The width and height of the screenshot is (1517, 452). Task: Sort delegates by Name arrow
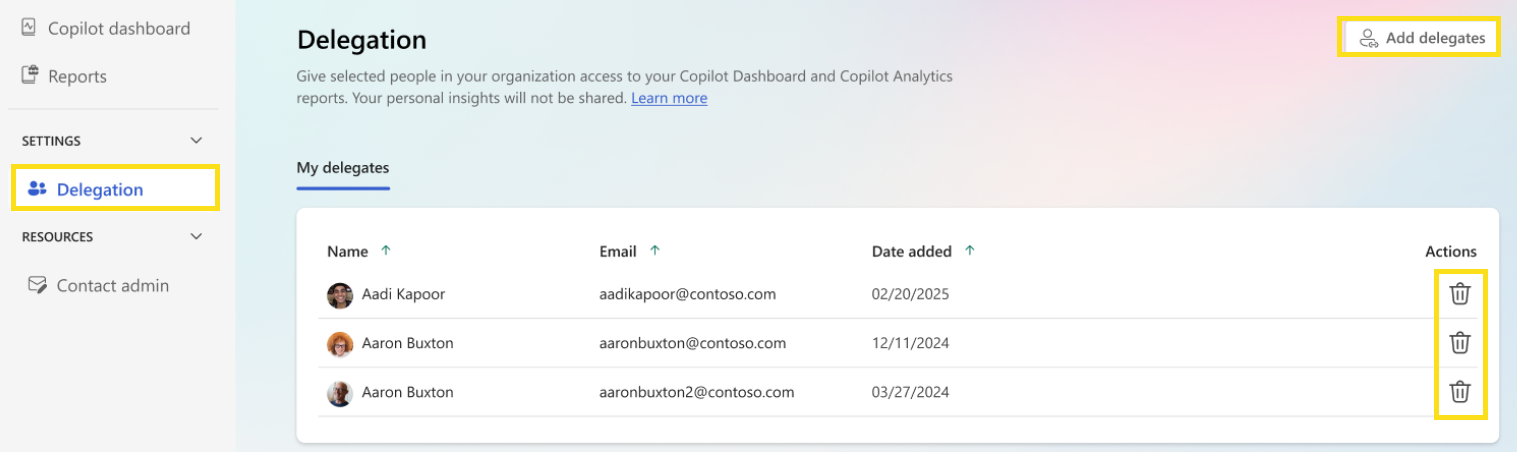[386, 251]
